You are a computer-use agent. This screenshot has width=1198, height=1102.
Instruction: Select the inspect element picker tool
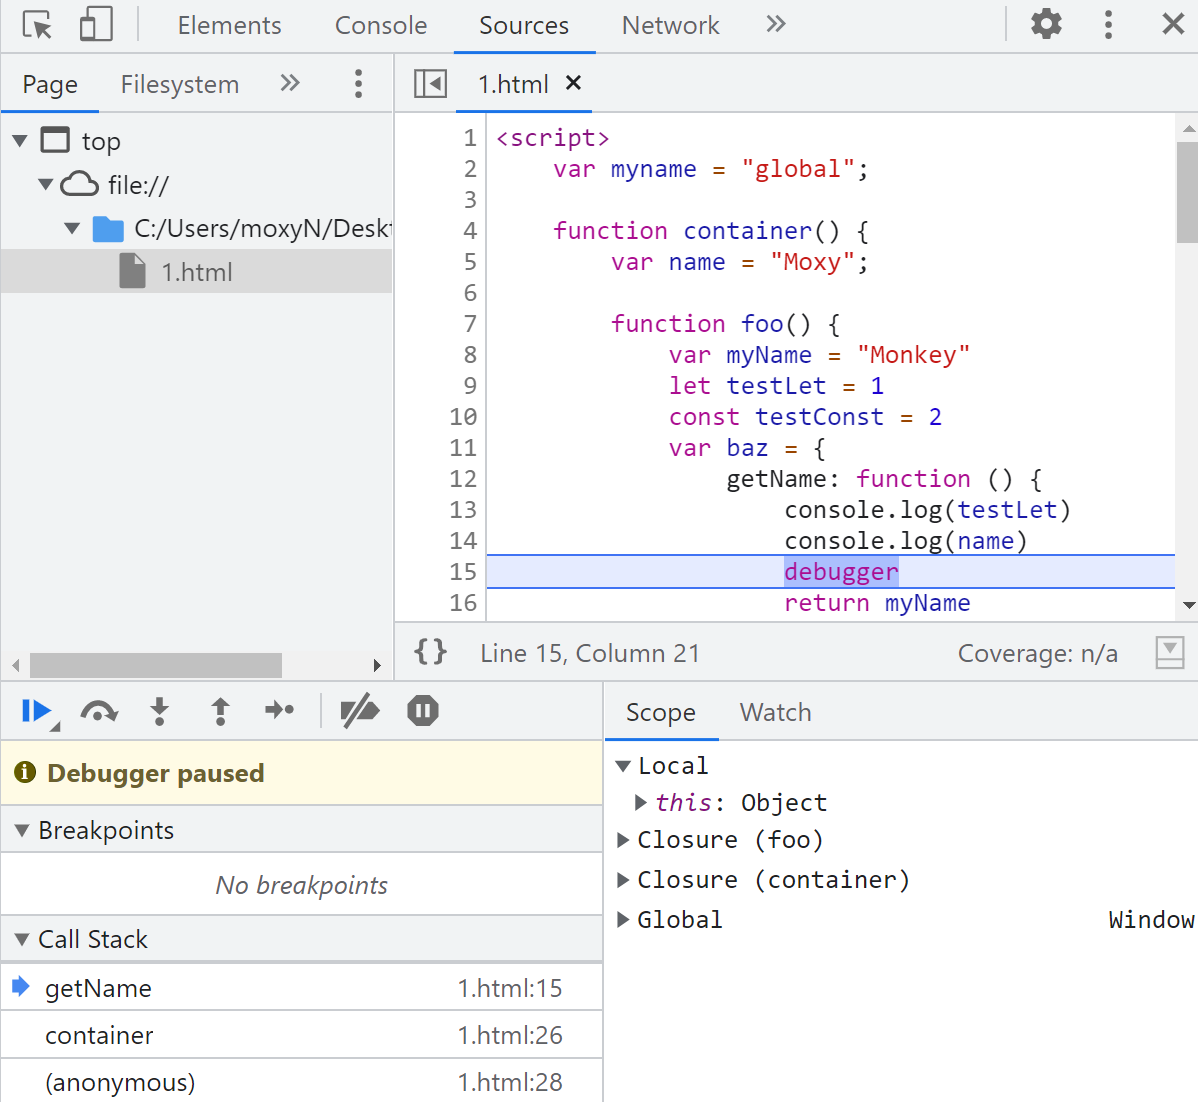click(37, 24)
